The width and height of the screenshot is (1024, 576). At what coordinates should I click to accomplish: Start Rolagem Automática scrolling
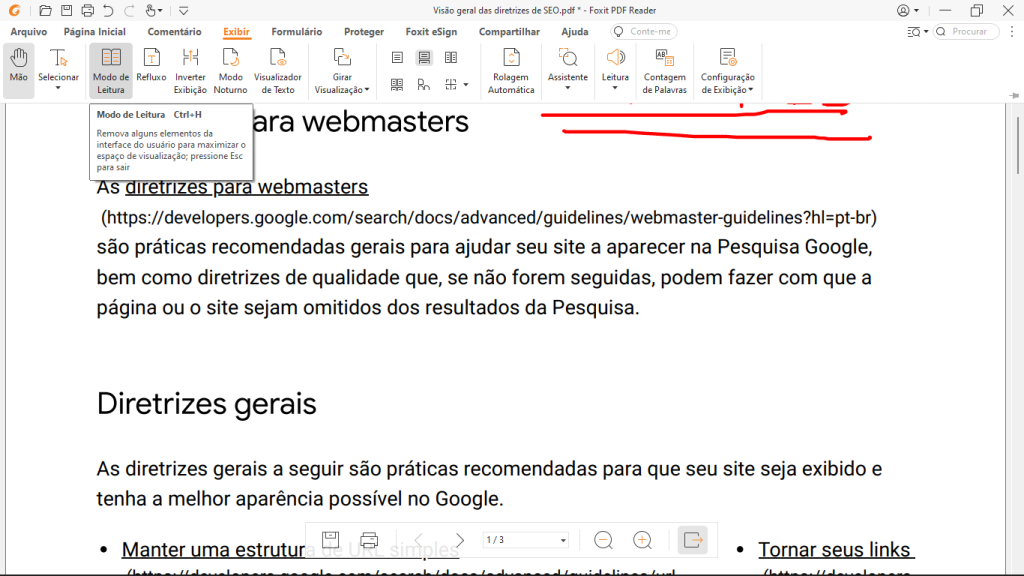(x=511, y=70)
